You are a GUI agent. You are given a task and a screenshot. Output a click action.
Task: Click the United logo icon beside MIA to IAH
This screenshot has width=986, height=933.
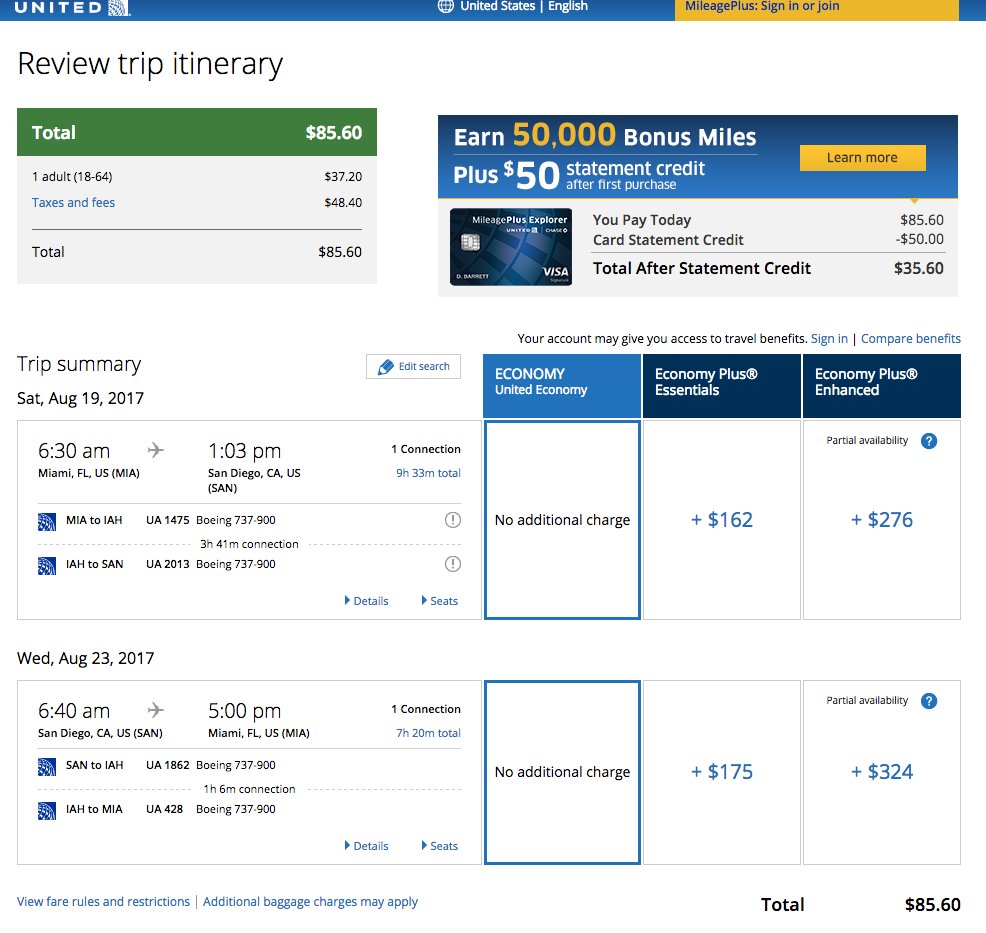click(47, 522)
